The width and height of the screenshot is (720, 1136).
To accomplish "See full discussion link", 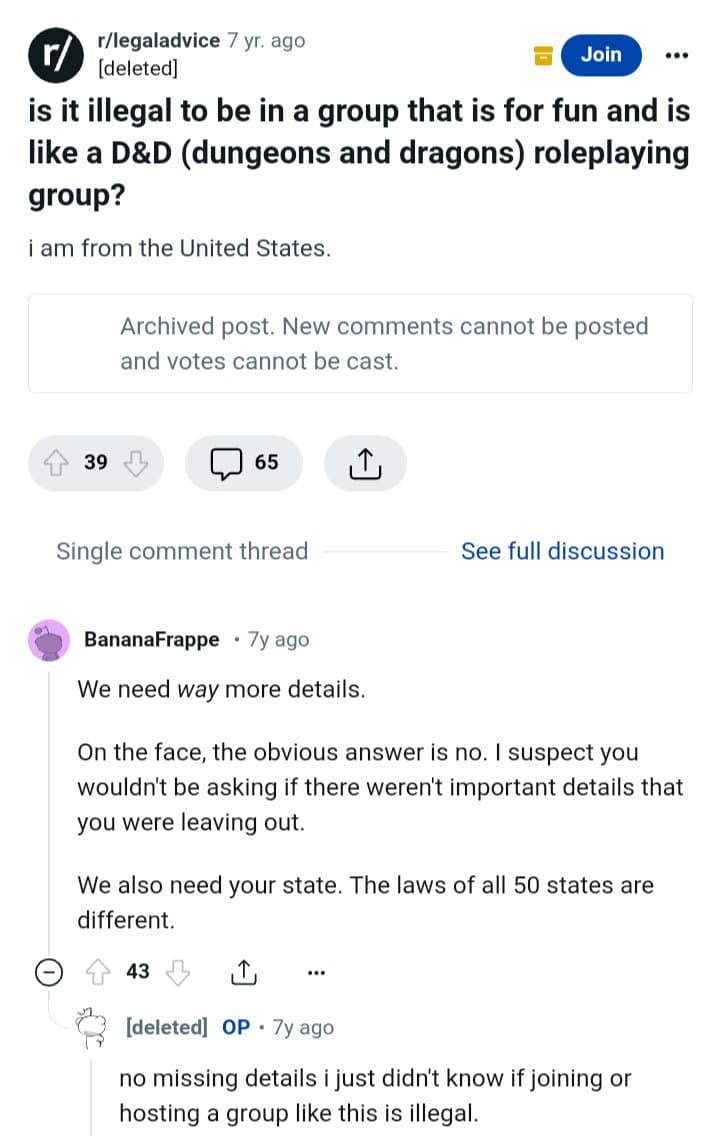I will pos(563,551).
